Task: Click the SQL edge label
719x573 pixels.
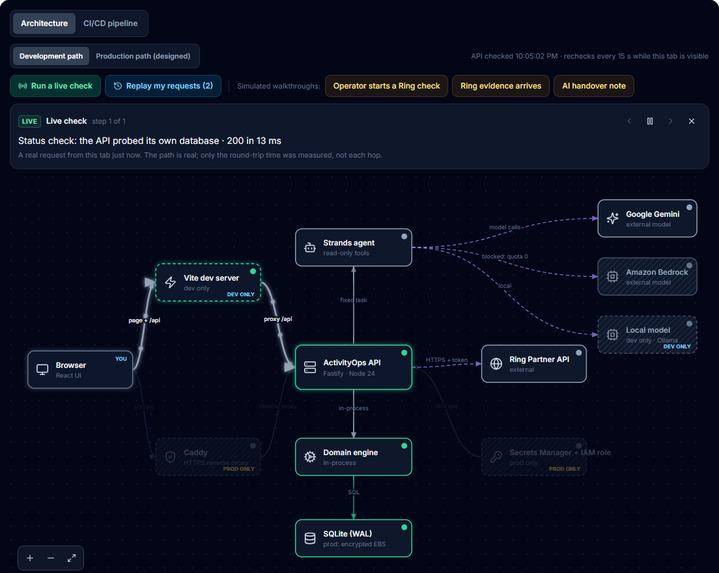Action: point(353,492)
